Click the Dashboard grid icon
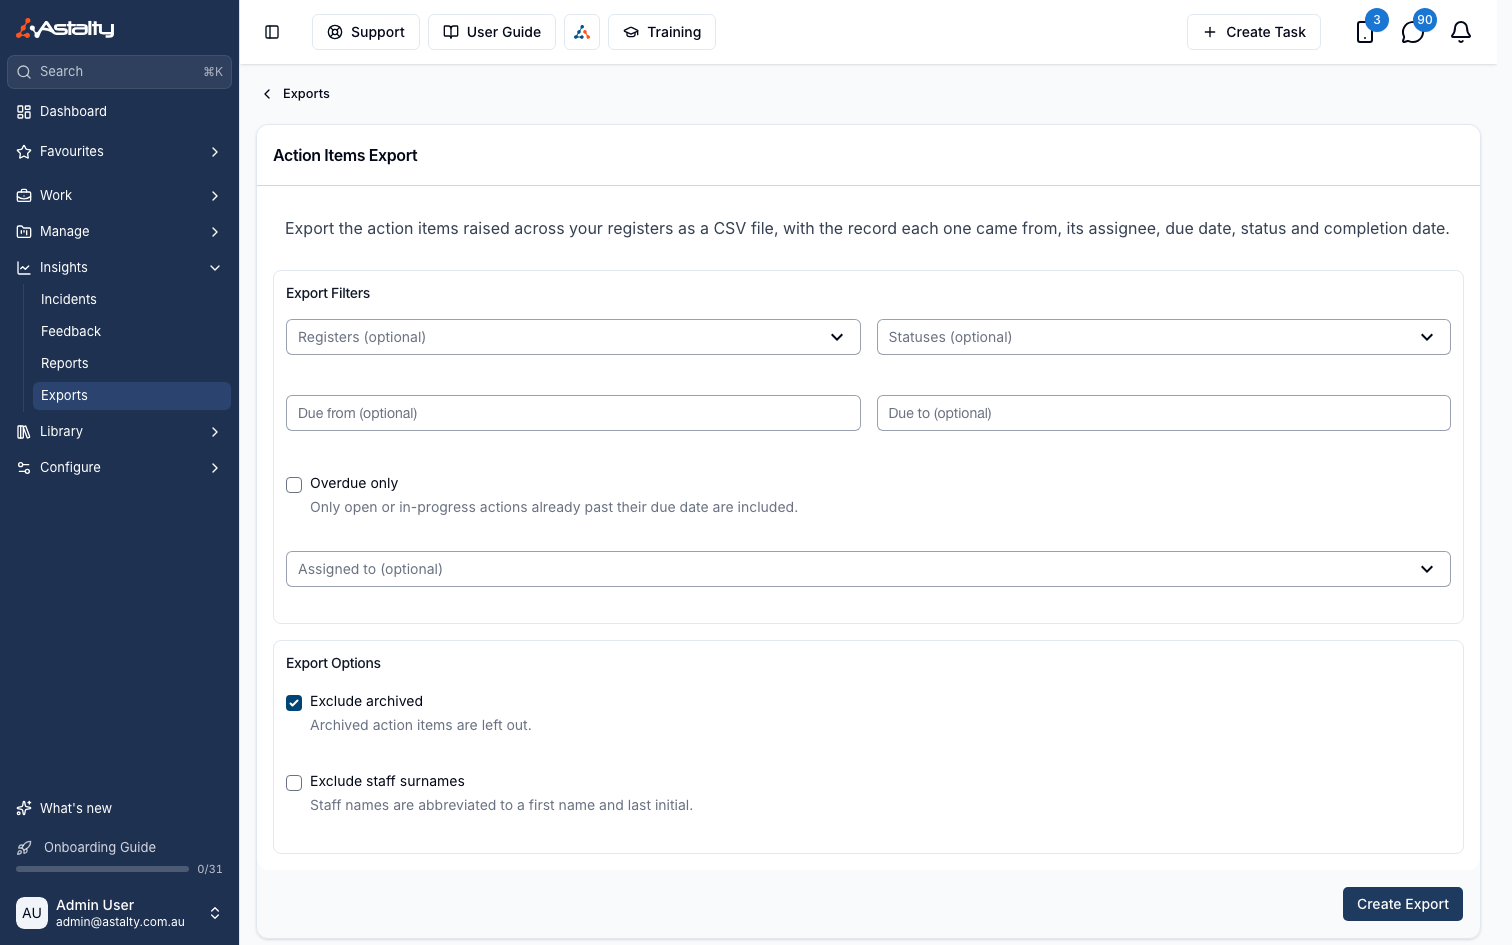 coord(24,112)
